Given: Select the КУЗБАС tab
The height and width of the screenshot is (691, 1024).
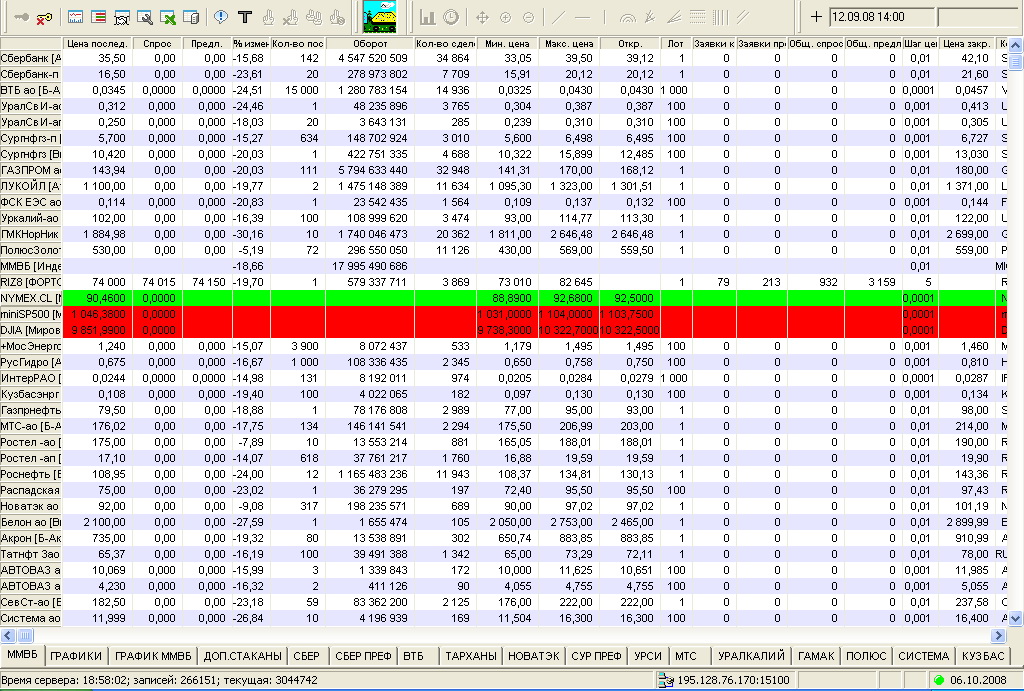Looking at the screenshot, I should pyautogui.click(x=983, y=656).
